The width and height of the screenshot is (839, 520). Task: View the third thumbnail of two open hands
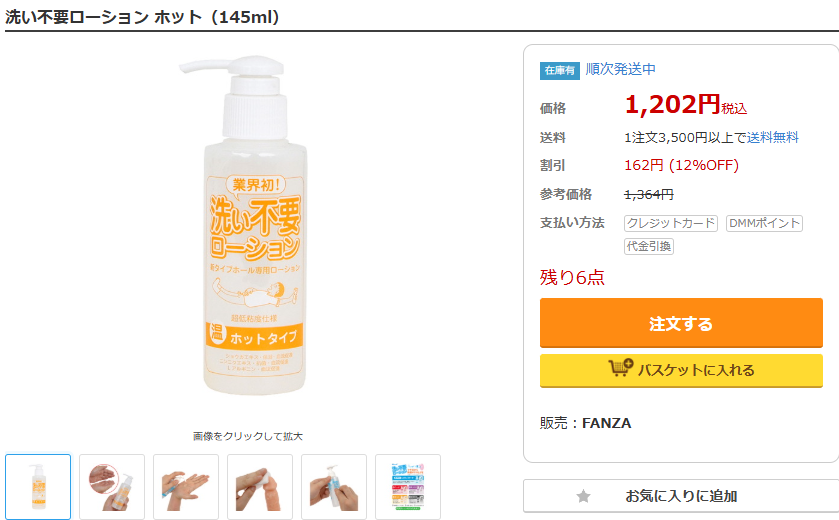[x=186, y=487]
